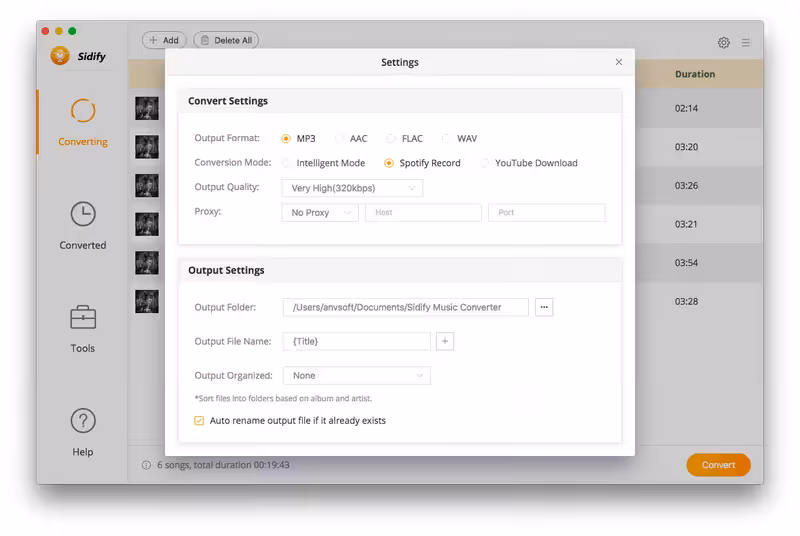Open the Help question mark icon
This screenshot has height=536, width=800.
pyautogui.click(x=83, y=421)
